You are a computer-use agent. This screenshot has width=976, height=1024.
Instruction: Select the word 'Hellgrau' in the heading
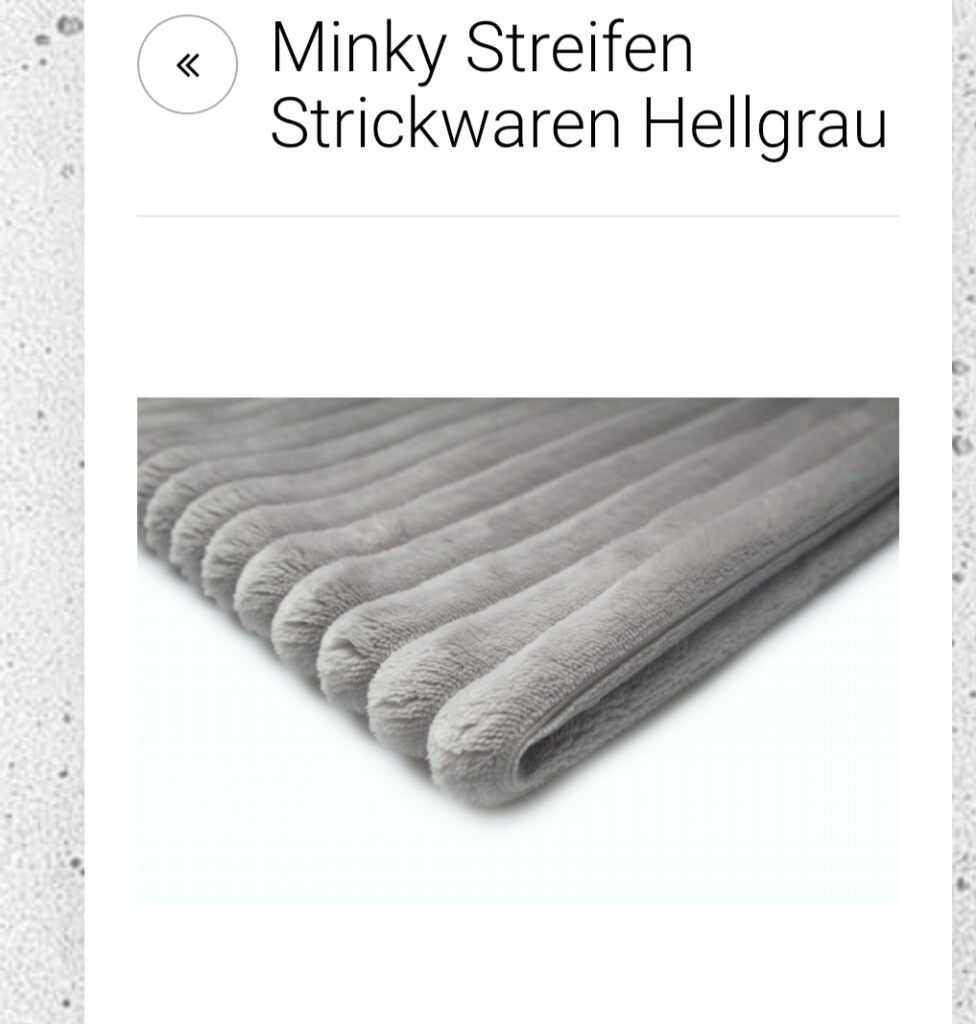[x=765, y=124]
